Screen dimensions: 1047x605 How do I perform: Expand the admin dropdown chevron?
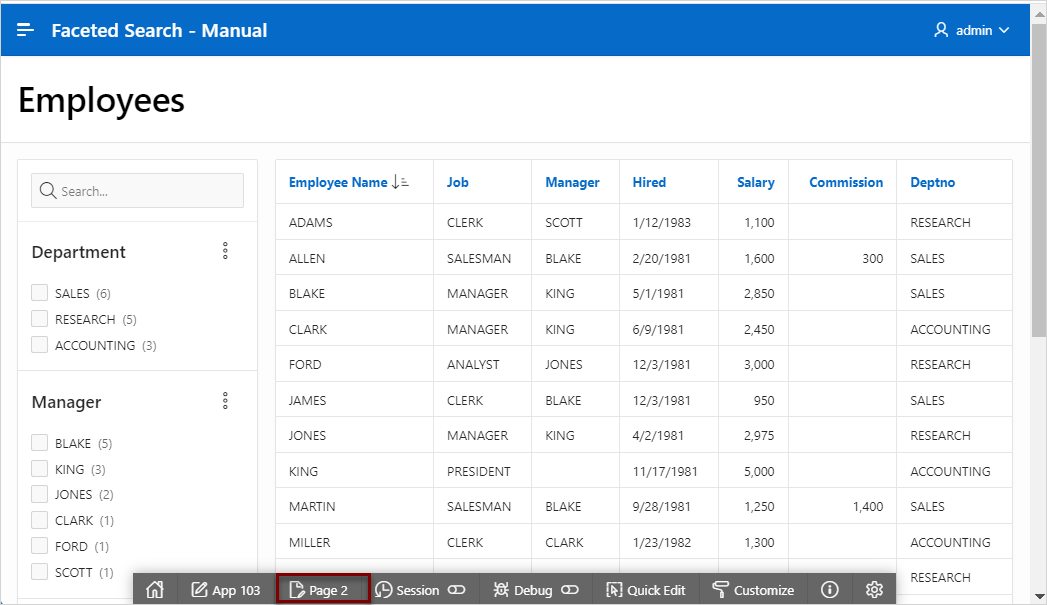(x=1004, y=31)
